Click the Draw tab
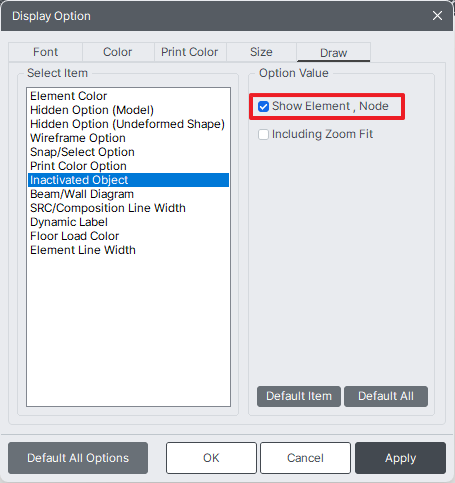Image resolution: width=455 pixels, height=483 pixels. [333, 52]
